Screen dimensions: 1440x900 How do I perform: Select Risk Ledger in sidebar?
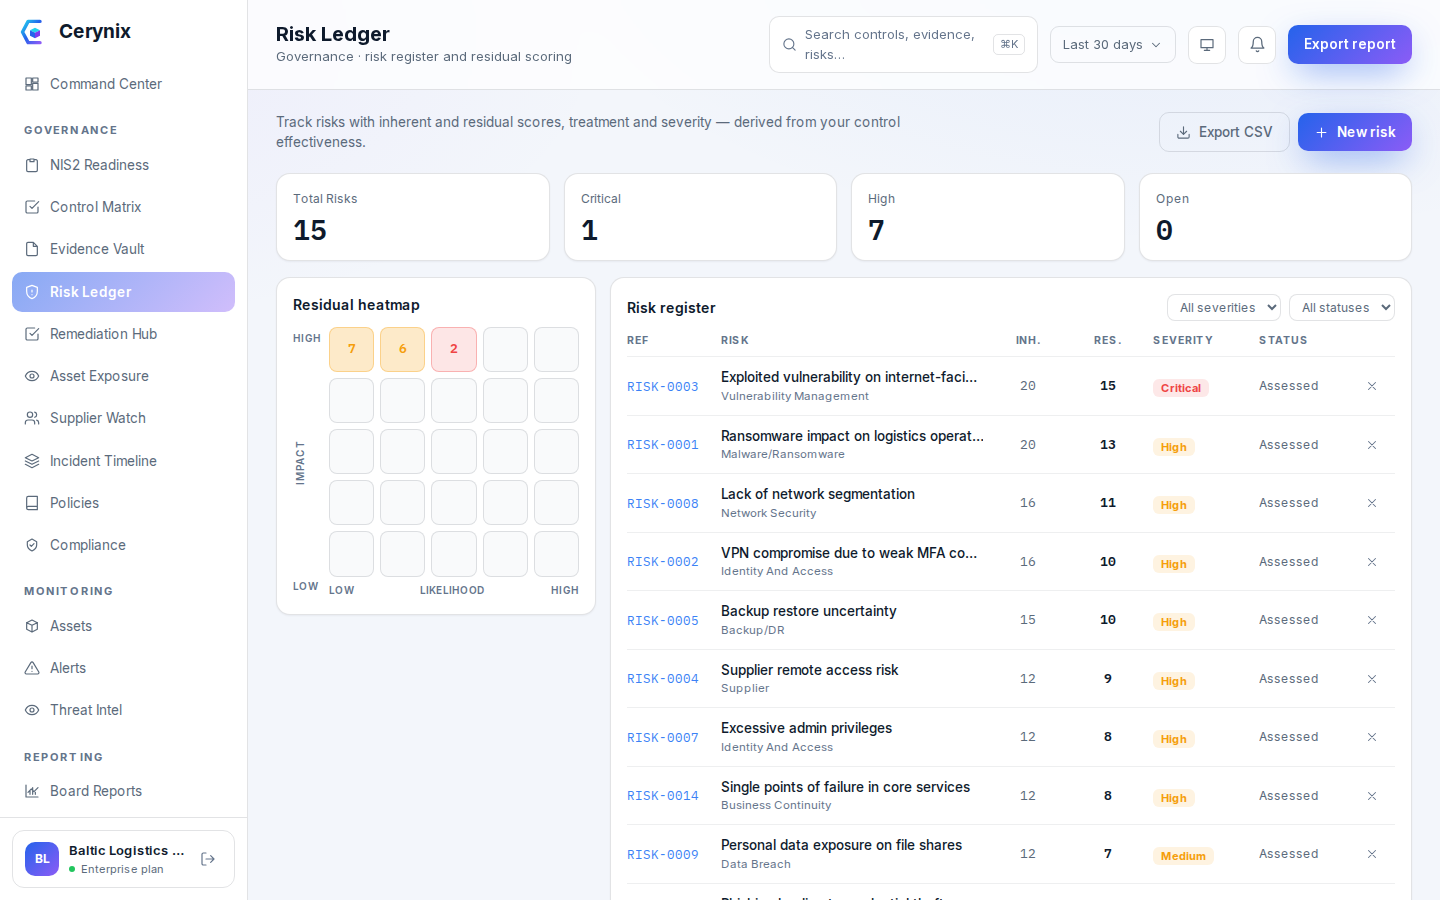[123, 292]
